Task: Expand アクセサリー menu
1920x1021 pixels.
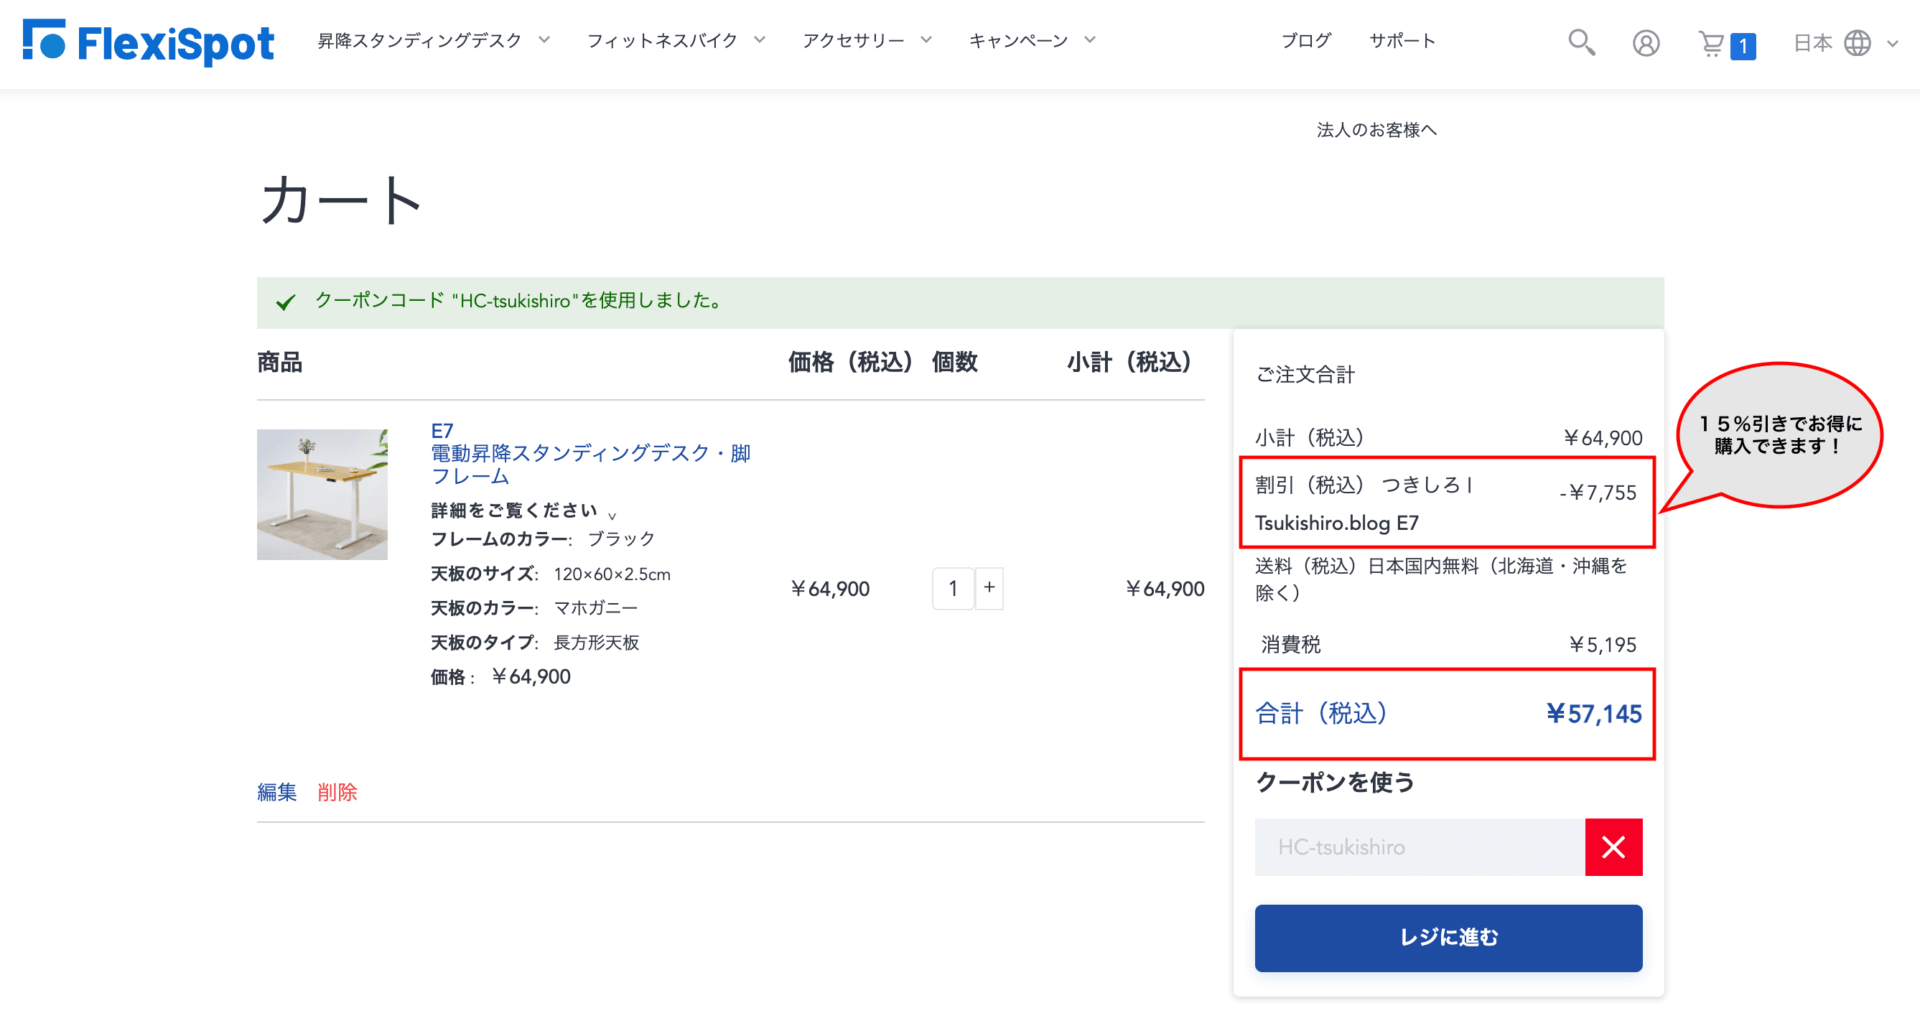Action: click(x=867, y=41)
